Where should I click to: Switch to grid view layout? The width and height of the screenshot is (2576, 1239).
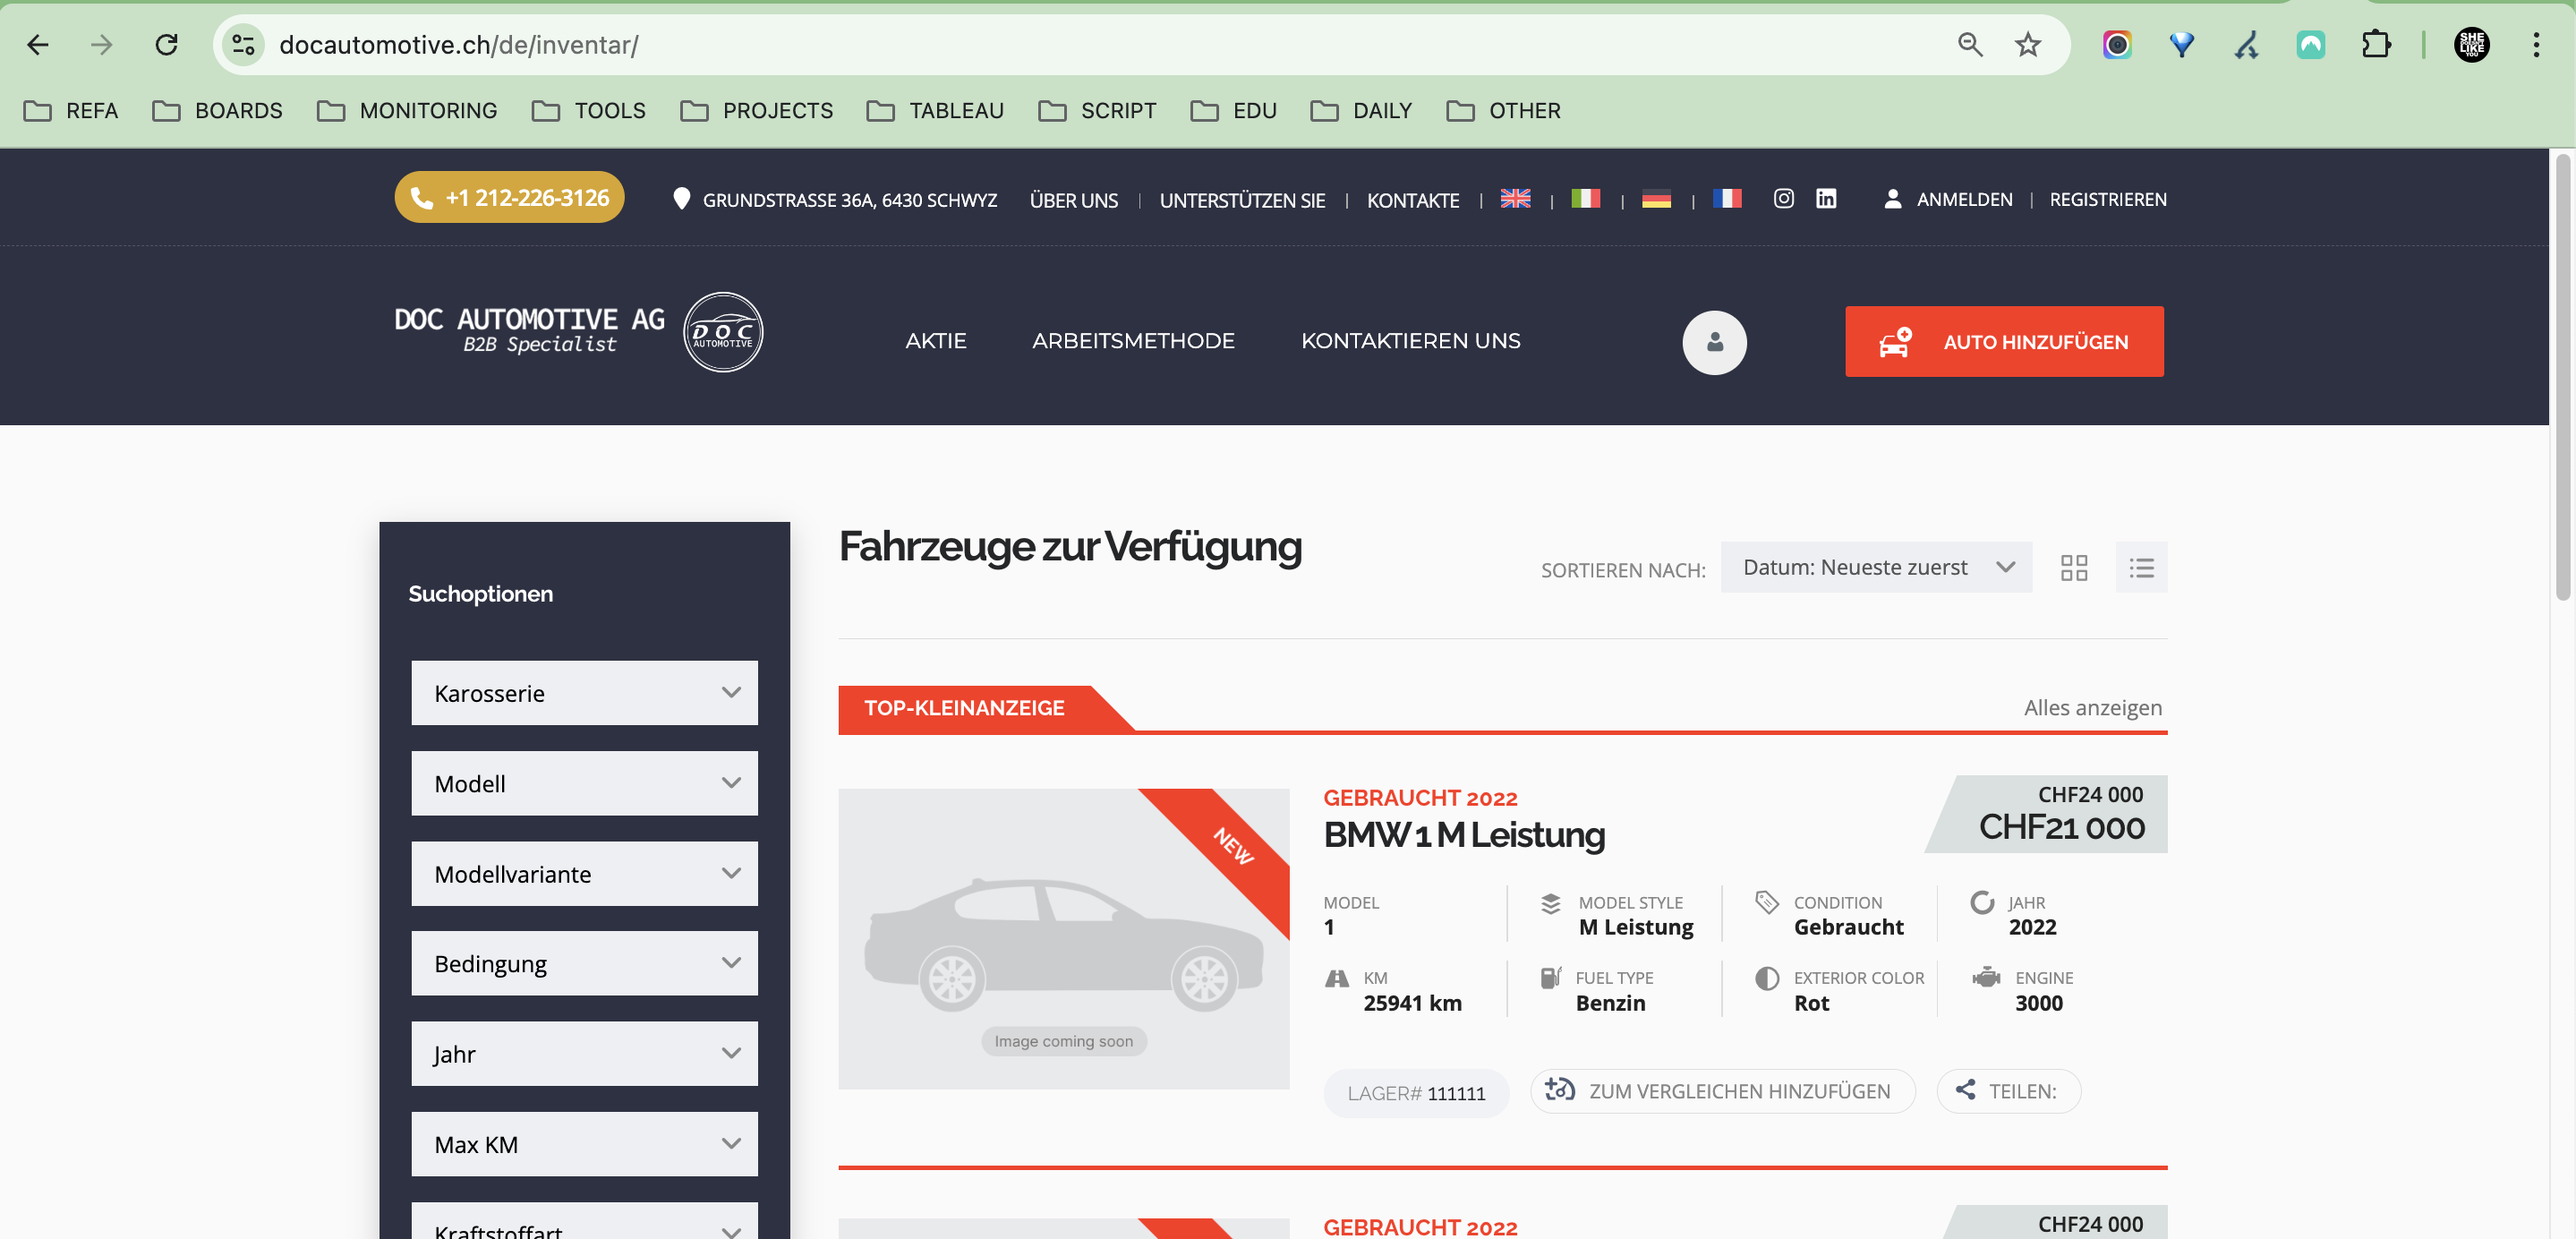tap(2073, 568)
